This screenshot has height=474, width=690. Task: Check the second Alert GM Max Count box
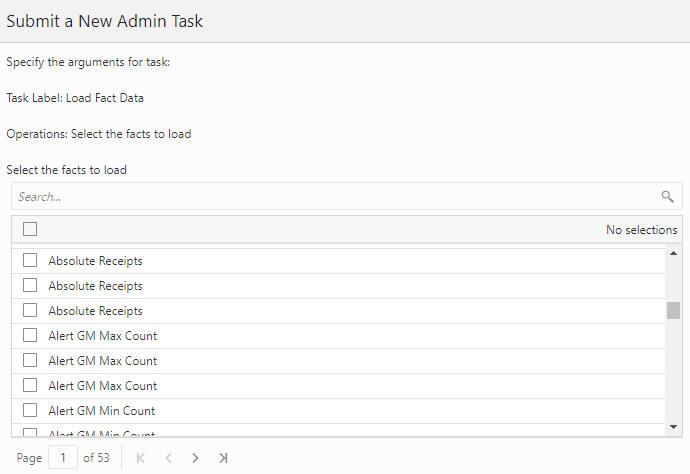click(x=30, y=360)
